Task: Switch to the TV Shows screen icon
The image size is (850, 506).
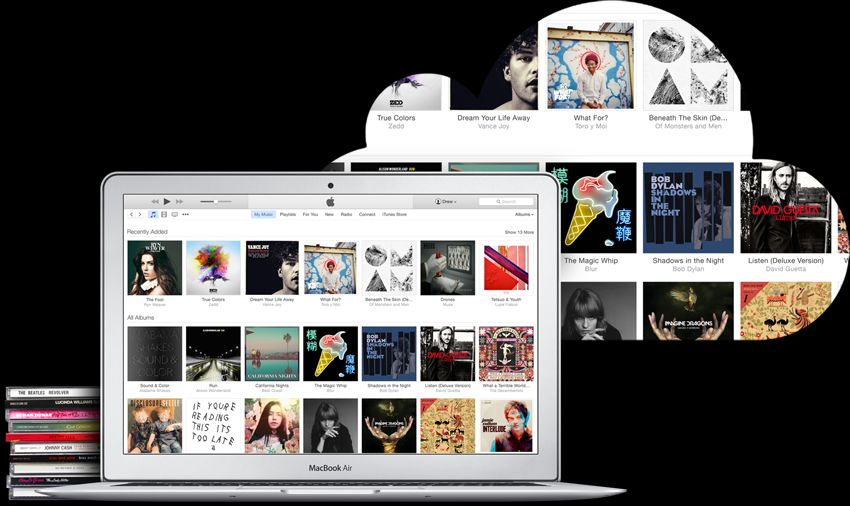Action: point(175,215)
